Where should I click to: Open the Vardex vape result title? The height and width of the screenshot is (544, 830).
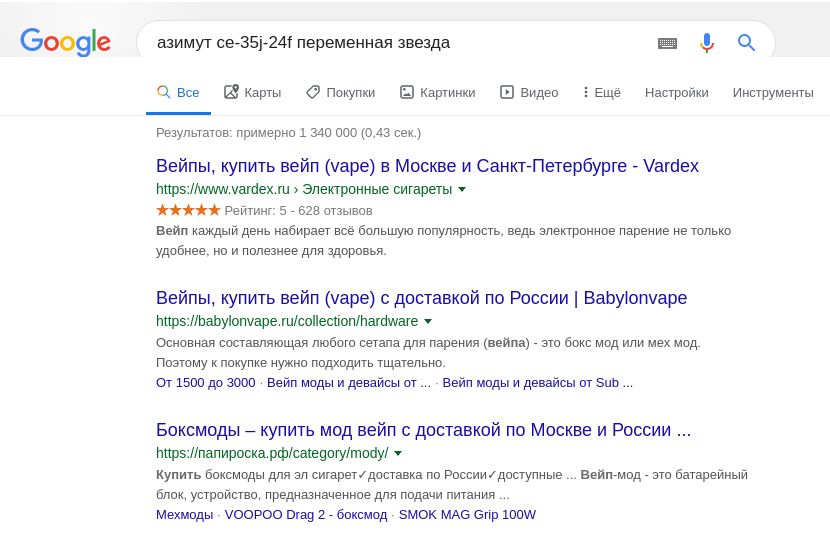coord(427,166)
